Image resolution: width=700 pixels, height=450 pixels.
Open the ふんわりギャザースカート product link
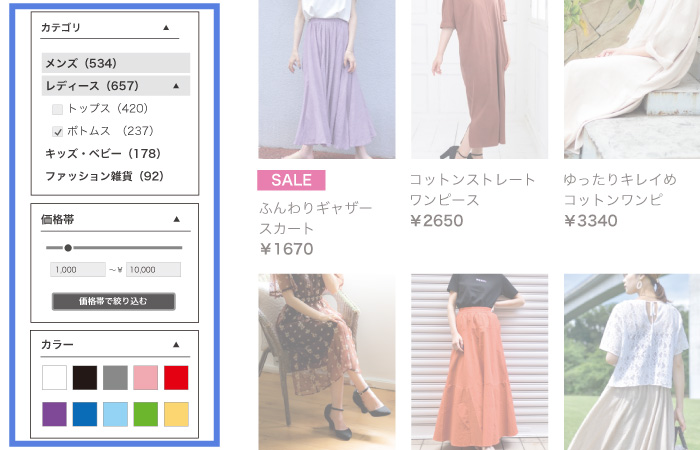315,218
